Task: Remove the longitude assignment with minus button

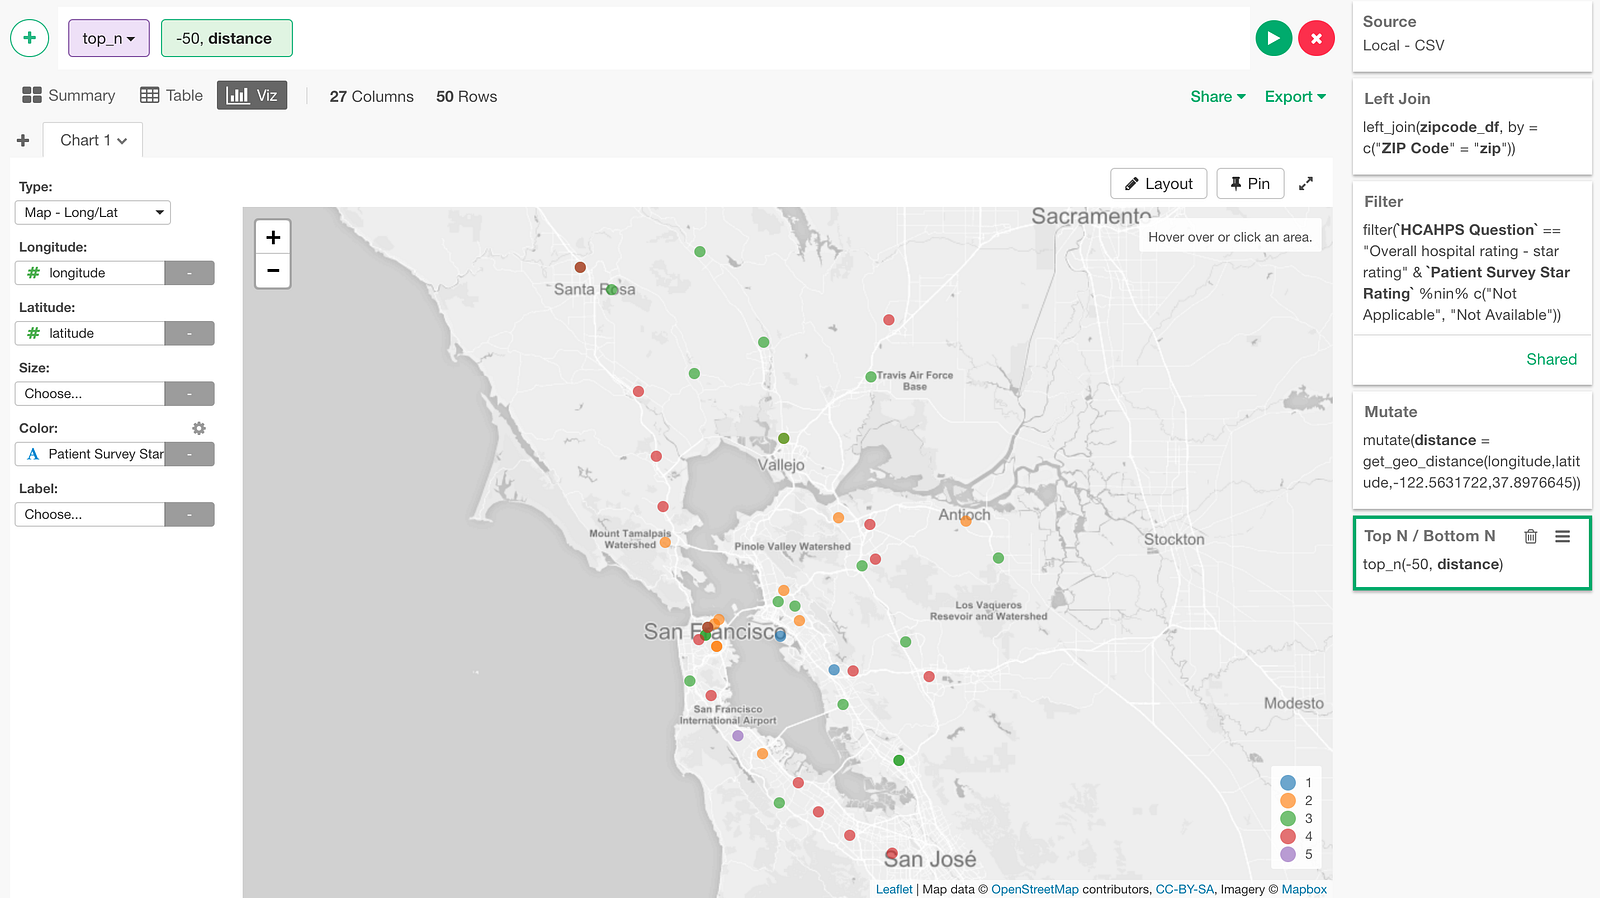Action: pyautogui.click(x=189, y=273)
